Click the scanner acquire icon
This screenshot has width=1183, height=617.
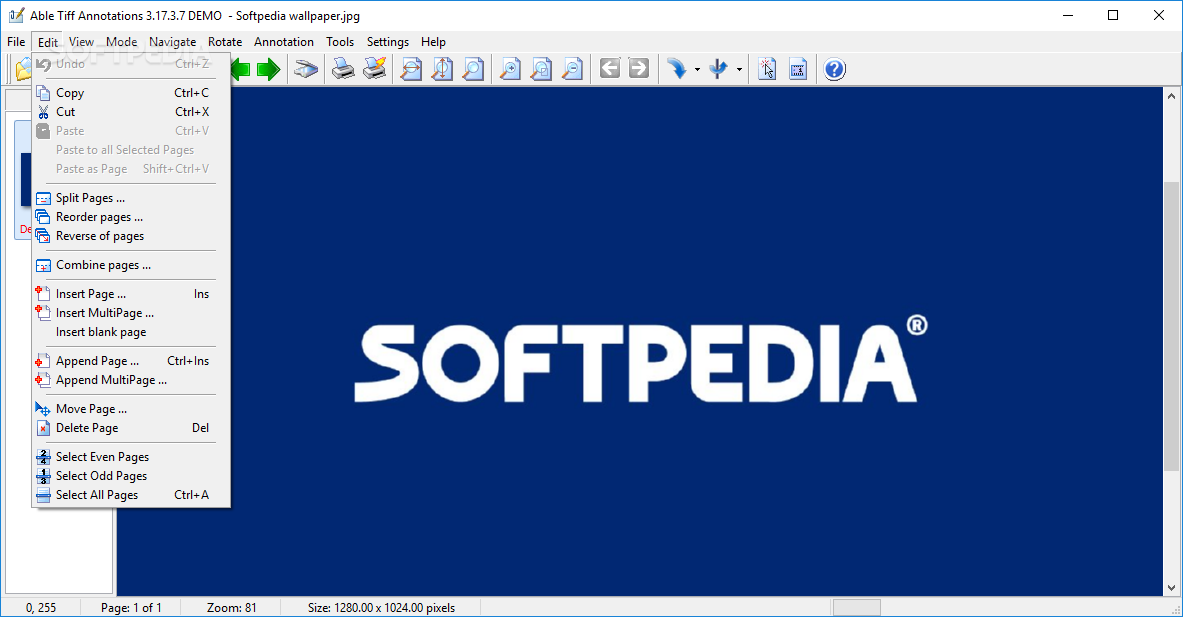coord(306,69)
